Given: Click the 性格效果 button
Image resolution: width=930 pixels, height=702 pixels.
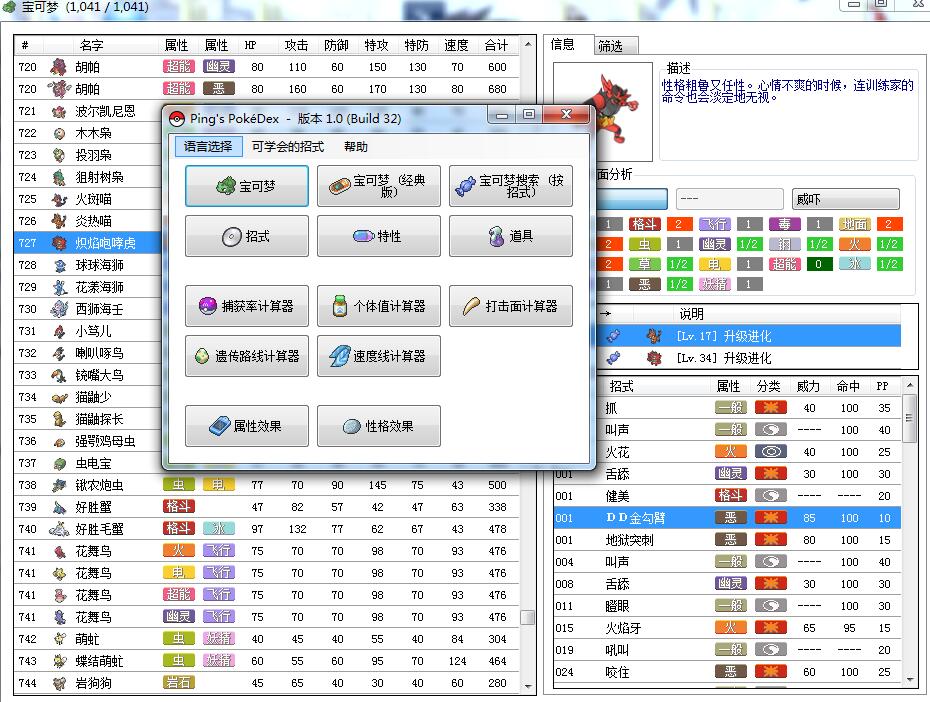Looking at the screenshot, I should tap(378, 426).
